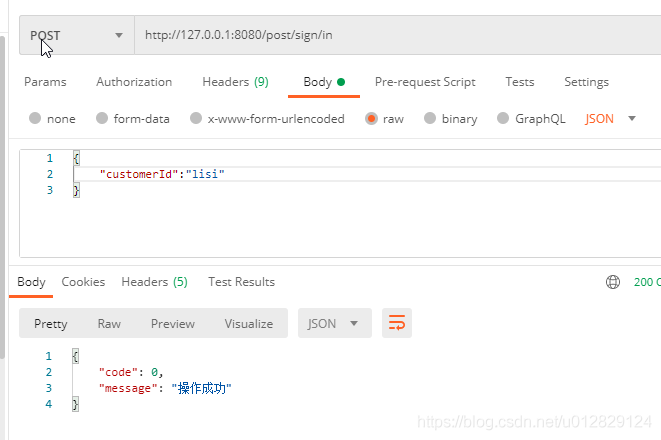Open the Pre-request Script tab
Viewport: 661px width, 440px height.
(x=425, y=82)
